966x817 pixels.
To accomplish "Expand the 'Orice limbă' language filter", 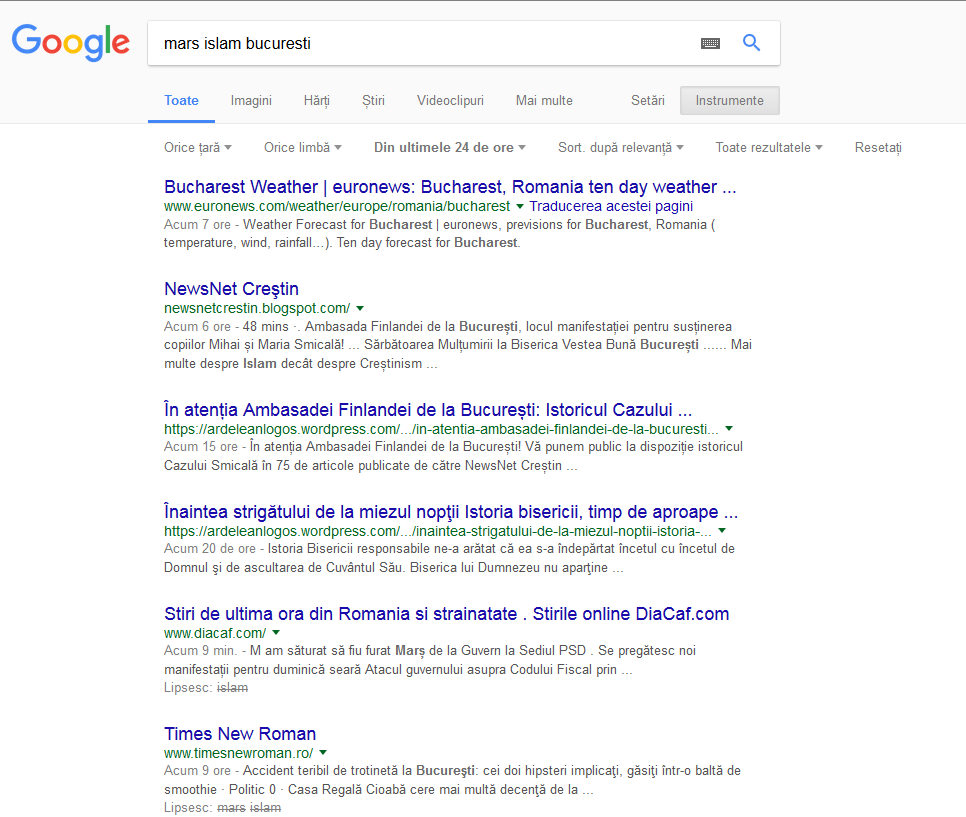I will pos(302,147).
